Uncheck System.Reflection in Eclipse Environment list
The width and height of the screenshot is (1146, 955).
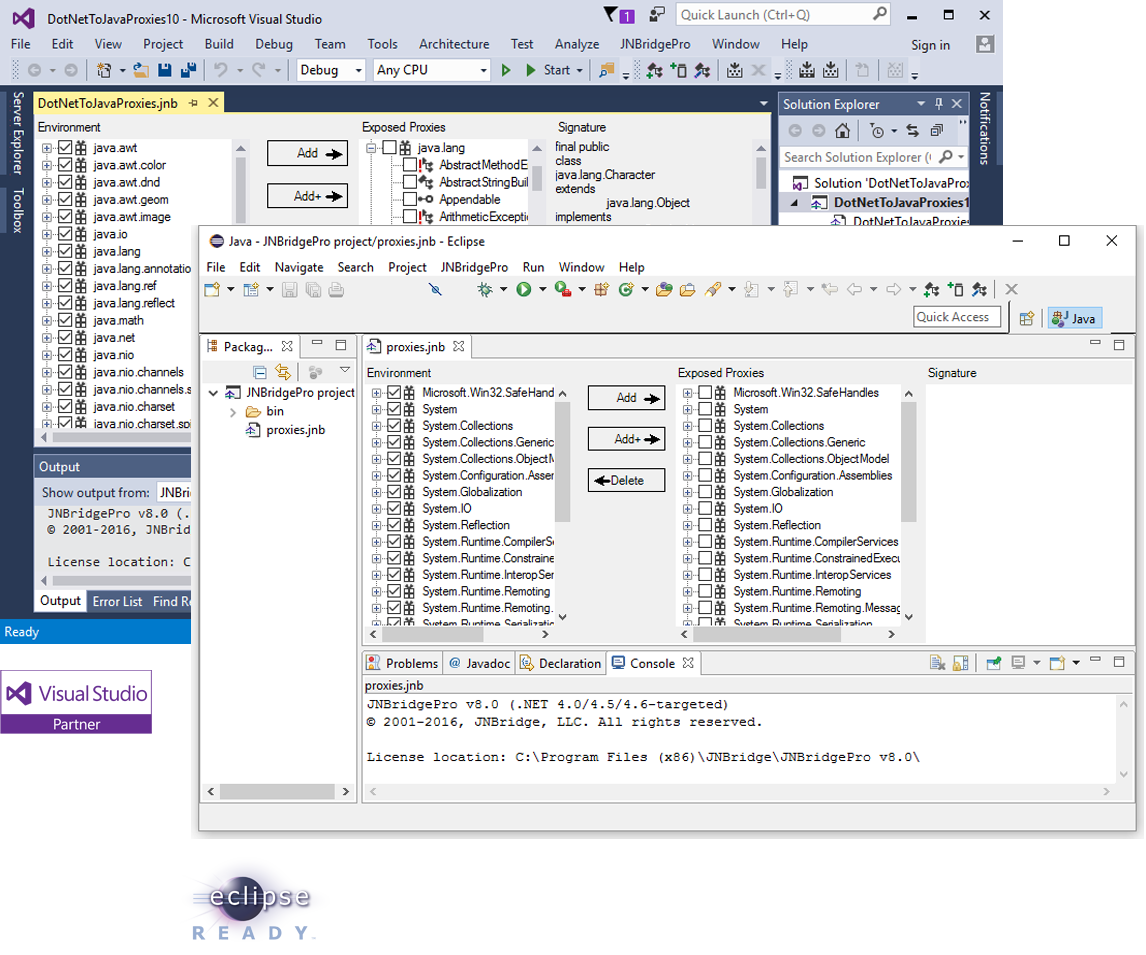[394, 525]
